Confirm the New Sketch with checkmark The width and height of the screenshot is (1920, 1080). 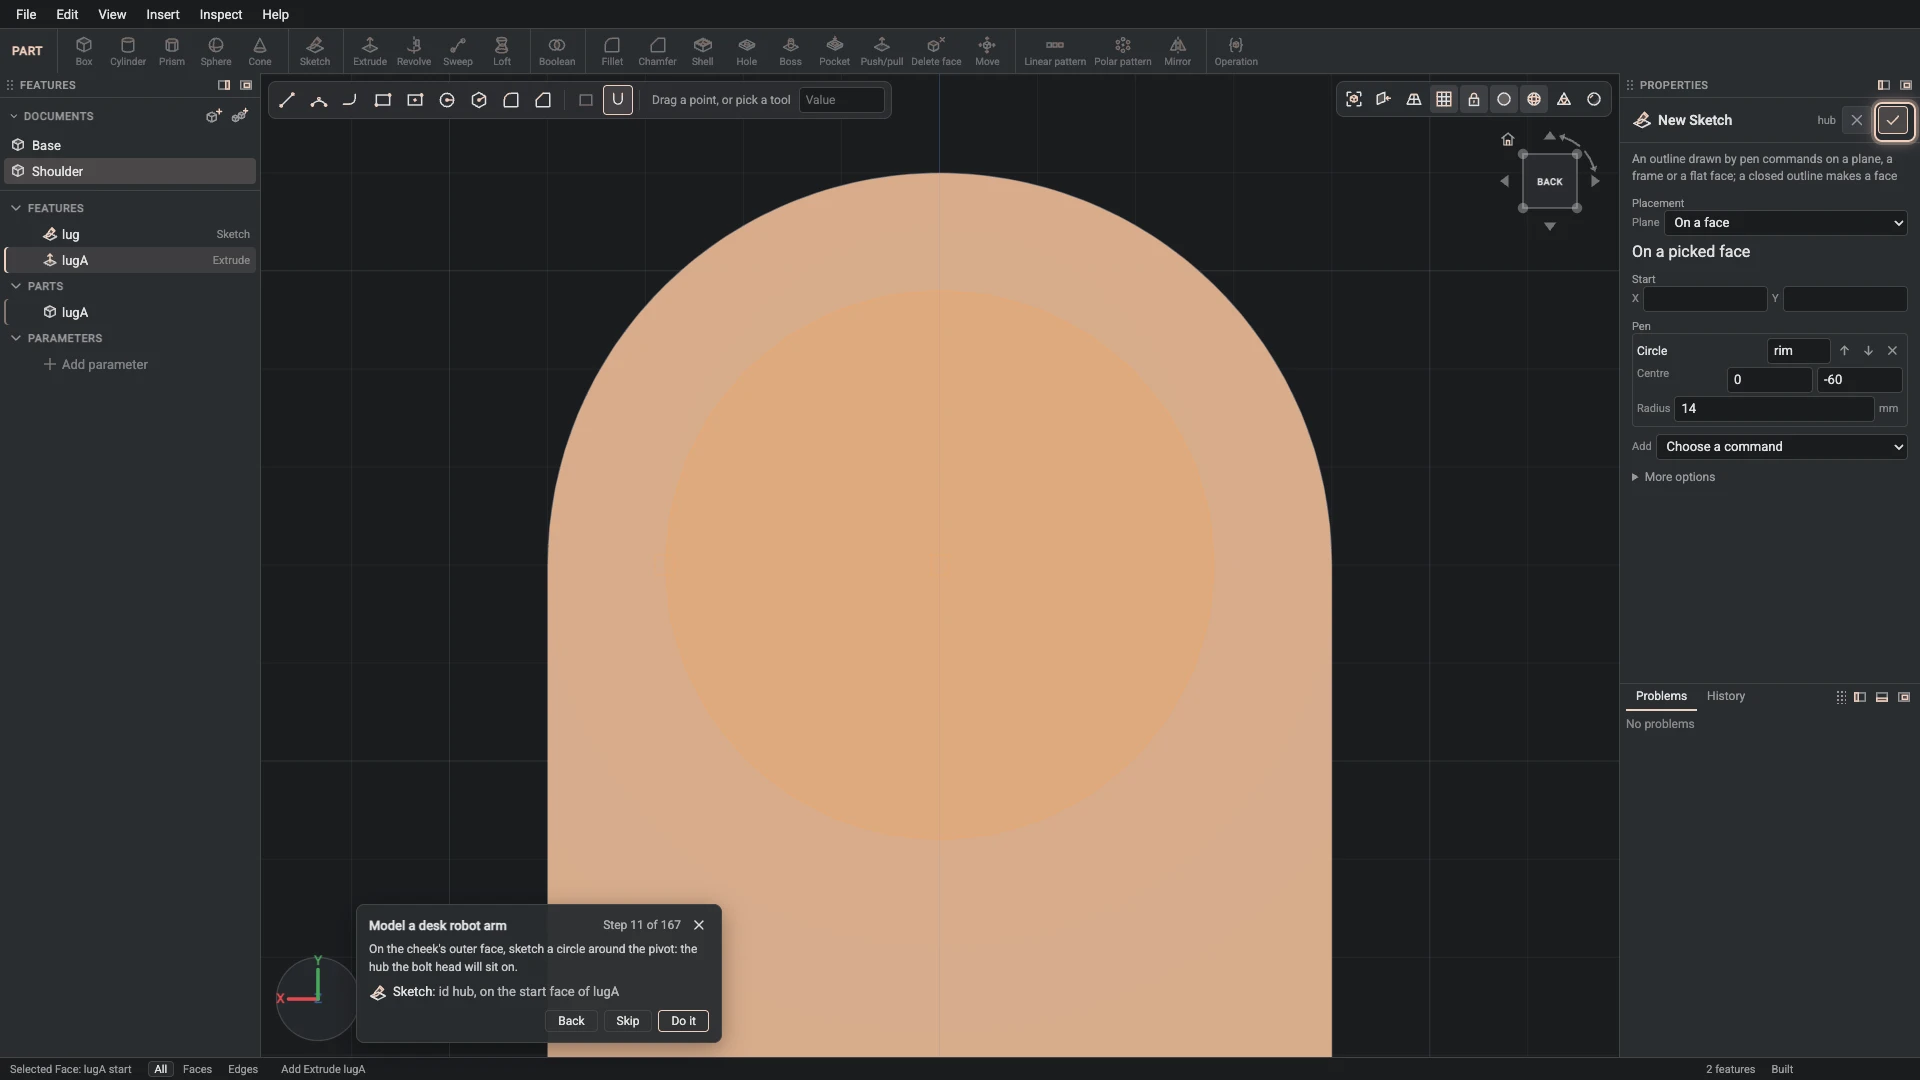(1893, 120)
